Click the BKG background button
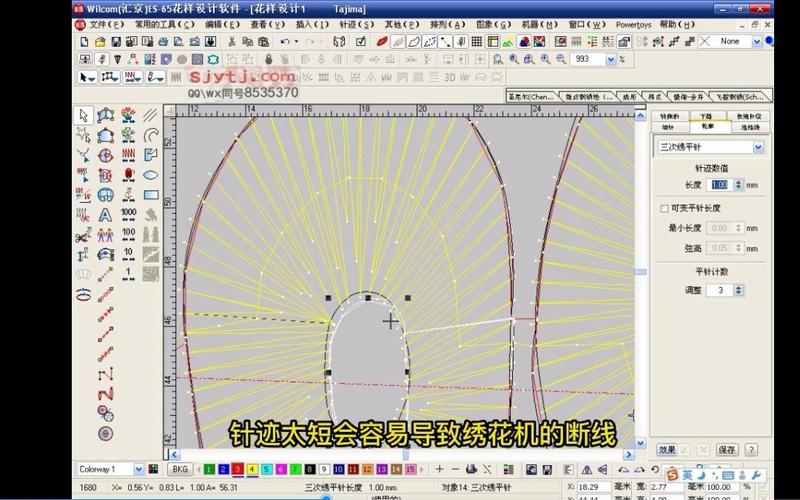This screenshot has height=500, width=800. pyautogui.click(x=180, y=469)
